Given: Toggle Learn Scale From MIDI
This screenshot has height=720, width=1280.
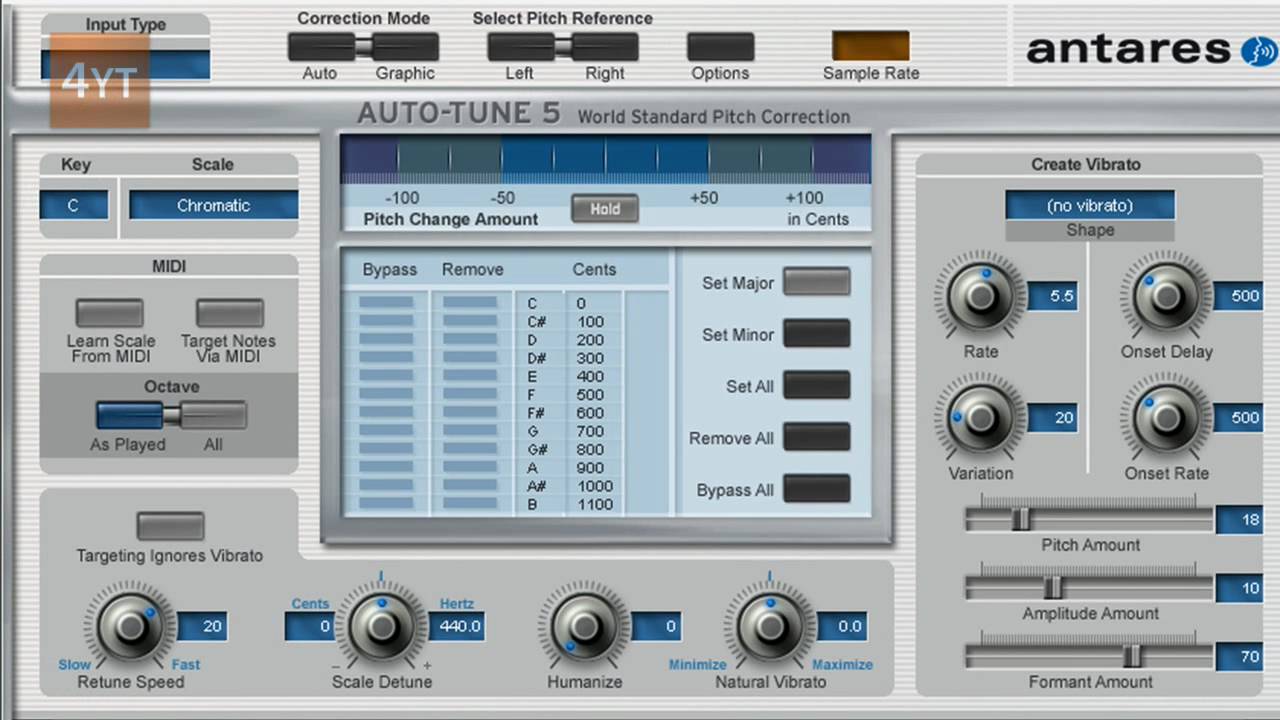Looking at the screenshot, I should coord(110,313).
